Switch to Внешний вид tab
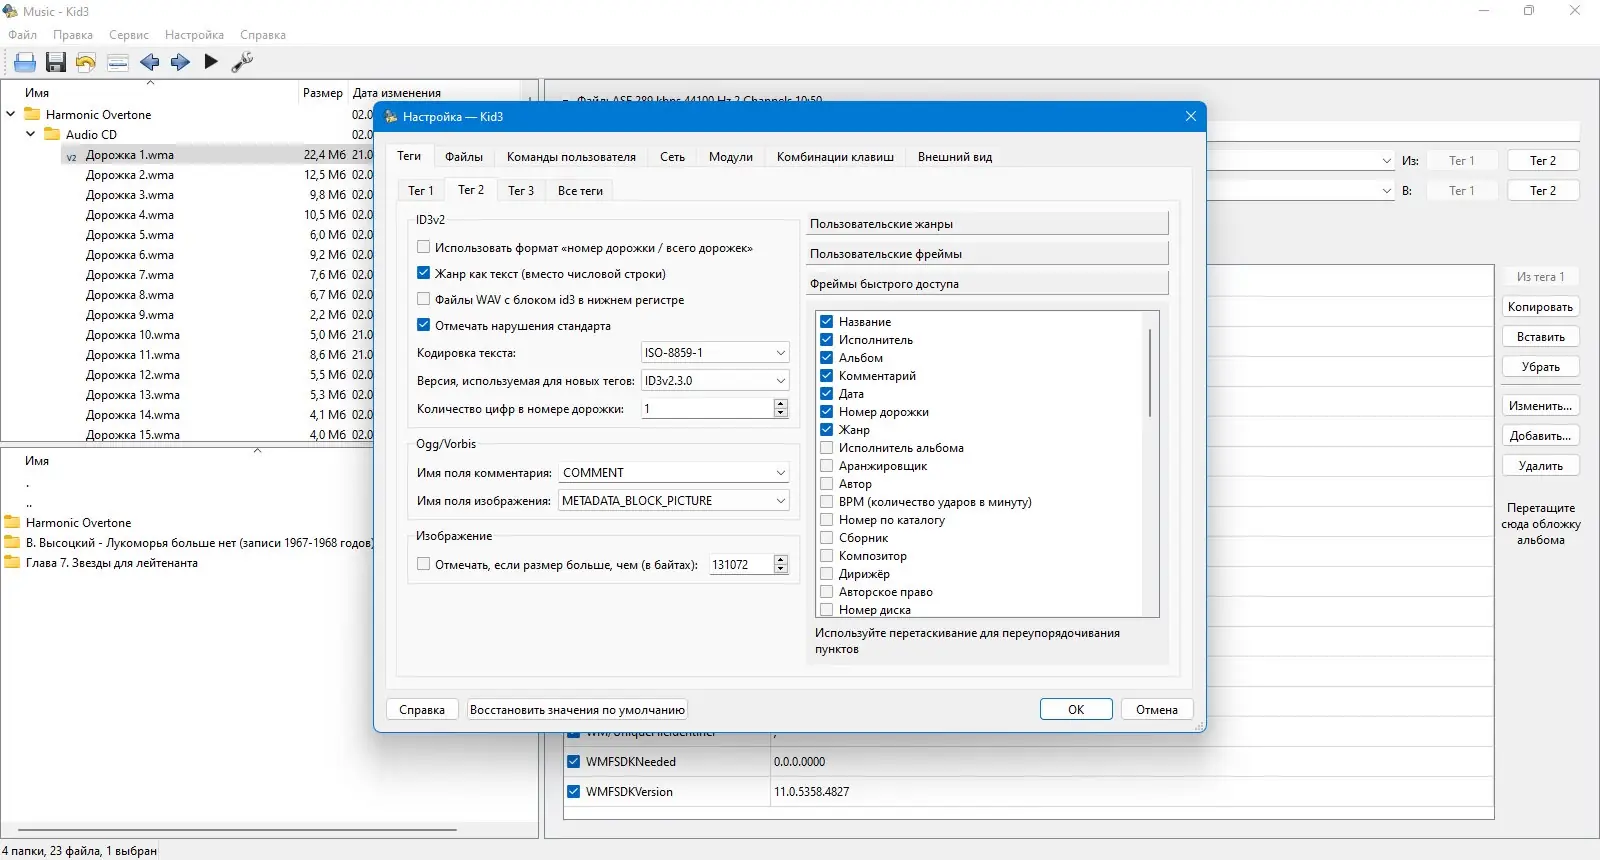 click(955, 157)
